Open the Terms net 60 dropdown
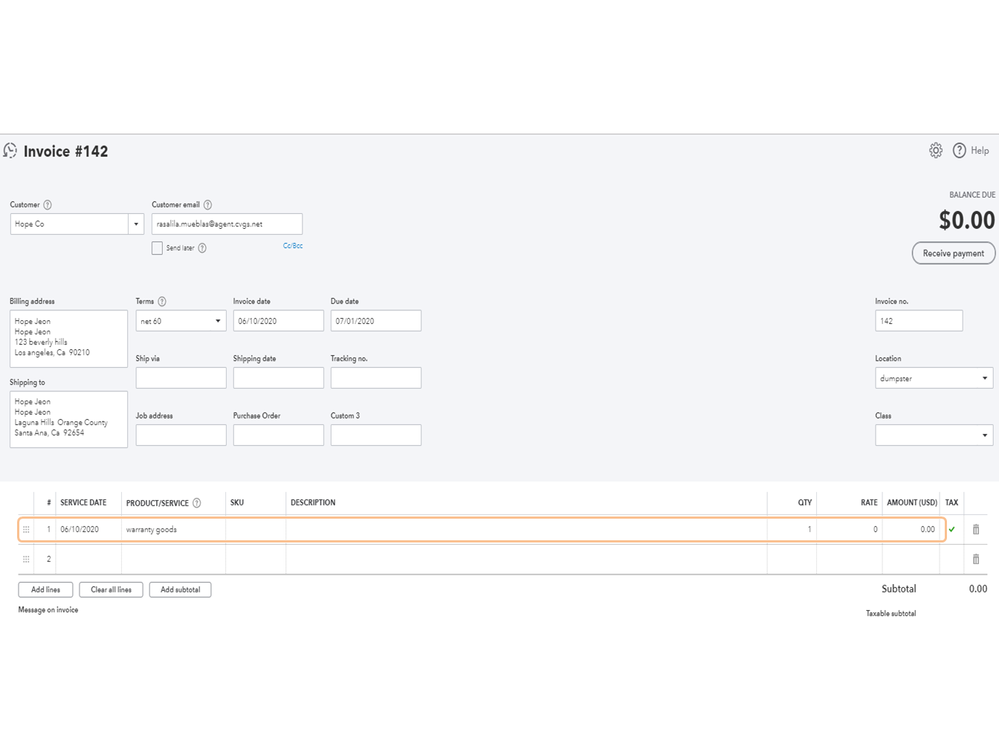Viewport: 999px width, 749px height. pyautogui.click(x=218, y=321)
